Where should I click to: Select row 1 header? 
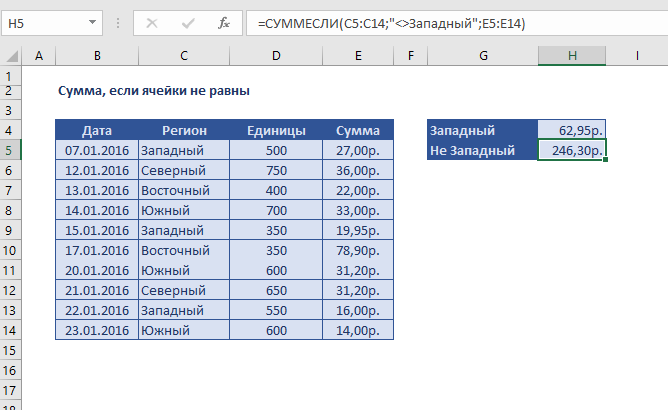[x=10, y=76]
